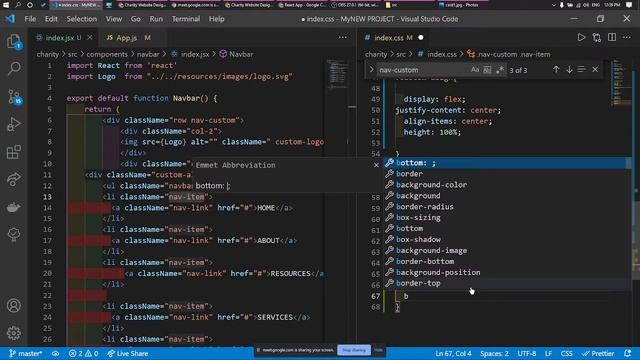The width and height of the screenshot is (640, 360).
Task: Expand the Replace field toggle
Action: [x=371, y=70]
